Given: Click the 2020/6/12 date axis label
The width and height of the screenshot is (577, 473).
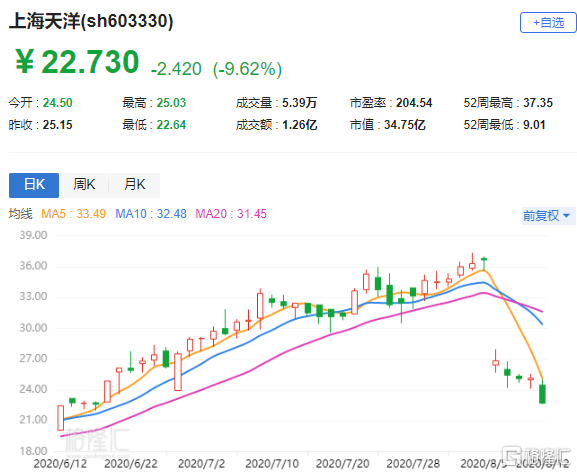Looking at the screenshot, I should [60, 464].
